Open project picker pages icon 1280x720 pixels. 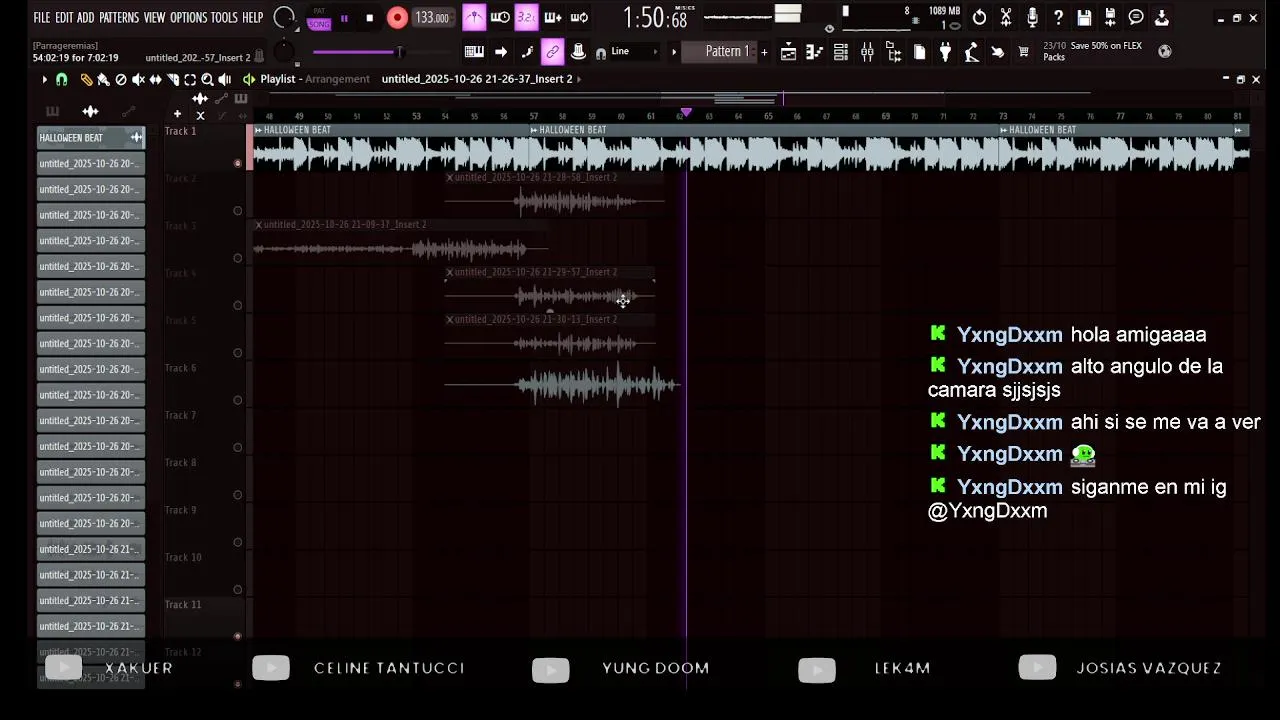[x=919, y=52]
